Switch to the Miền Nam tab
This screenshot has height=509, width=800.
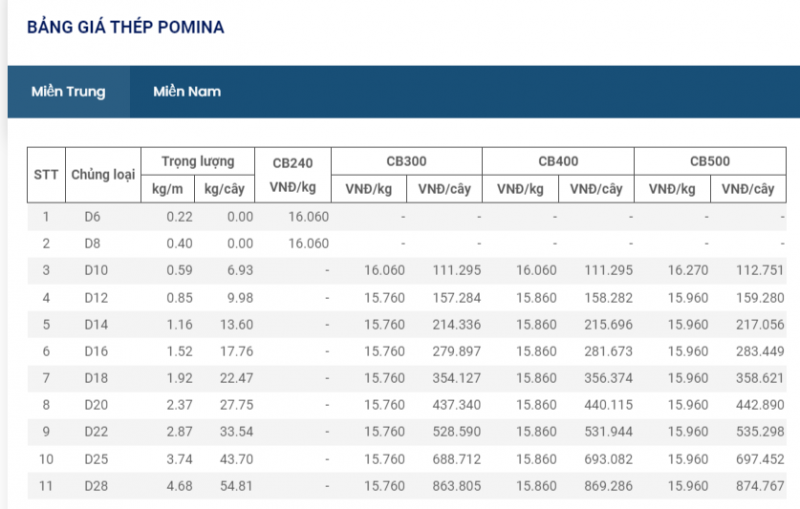coord(187,92)
